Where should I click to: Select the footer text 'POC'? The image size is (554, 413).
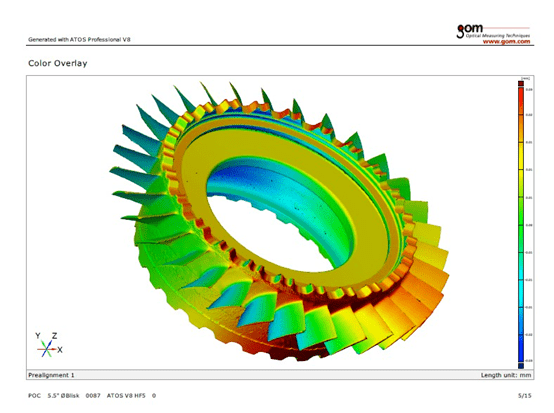coord(35,396)
